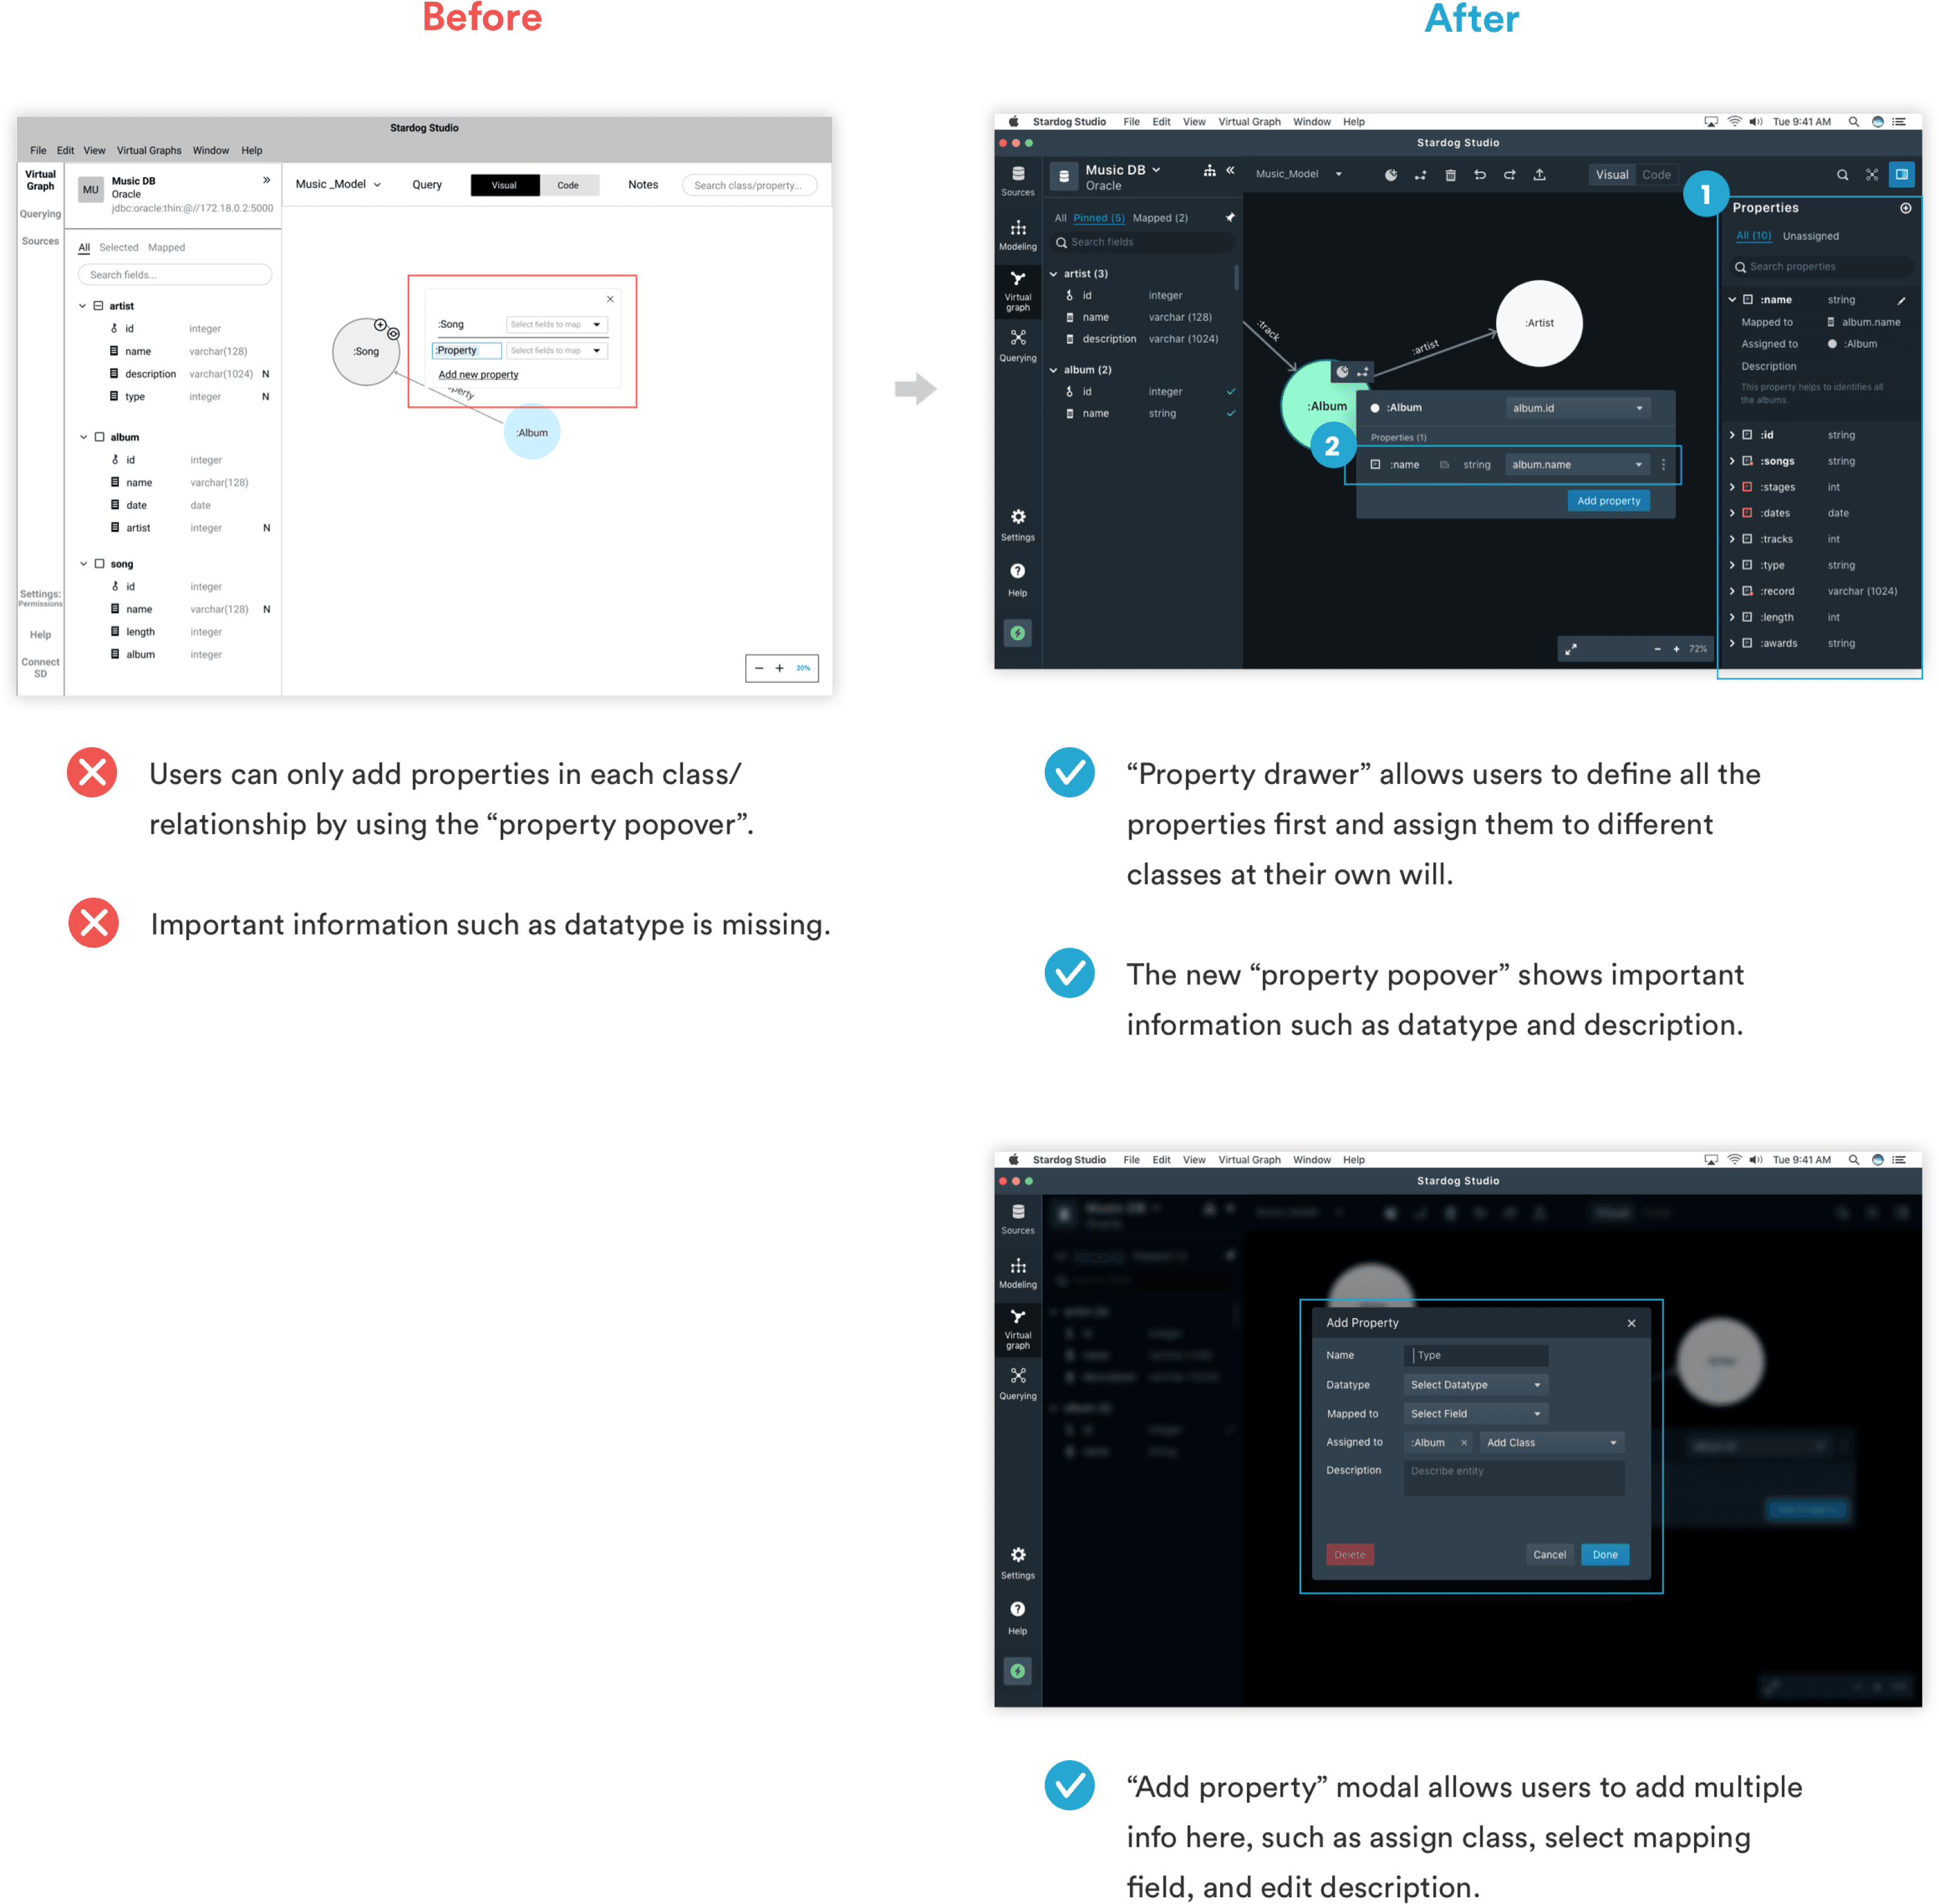Click the blue Add property button
This screenshot has width=1939, height=1904.
1608,501
